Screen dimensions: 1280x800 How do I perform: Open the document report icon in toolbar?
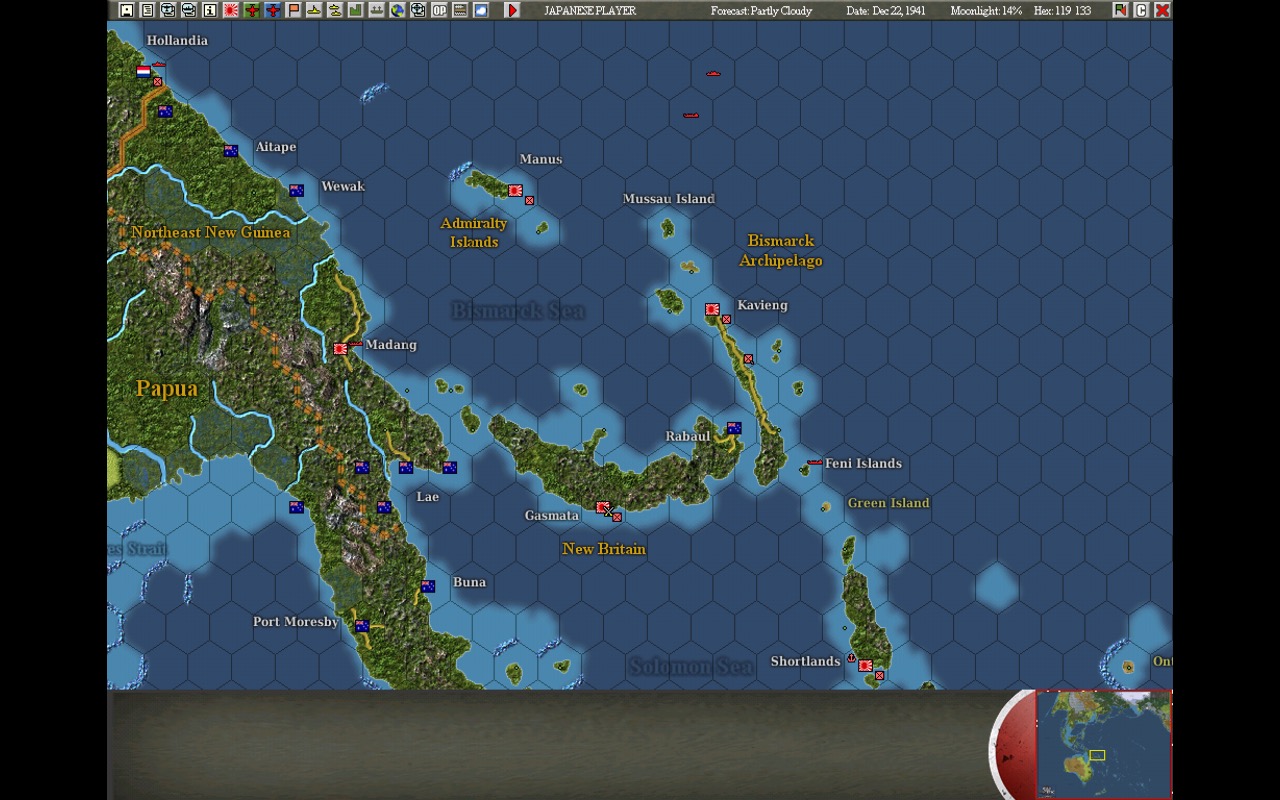pyautogui.click(x=147, y=10)
